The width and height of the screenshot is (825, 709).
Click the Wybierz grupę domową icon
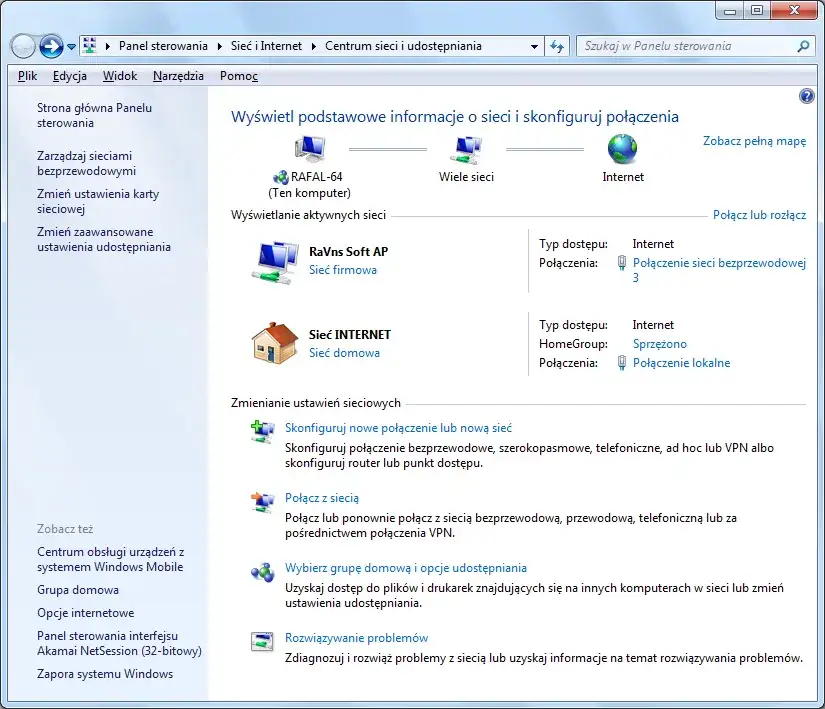pos(261,572)
